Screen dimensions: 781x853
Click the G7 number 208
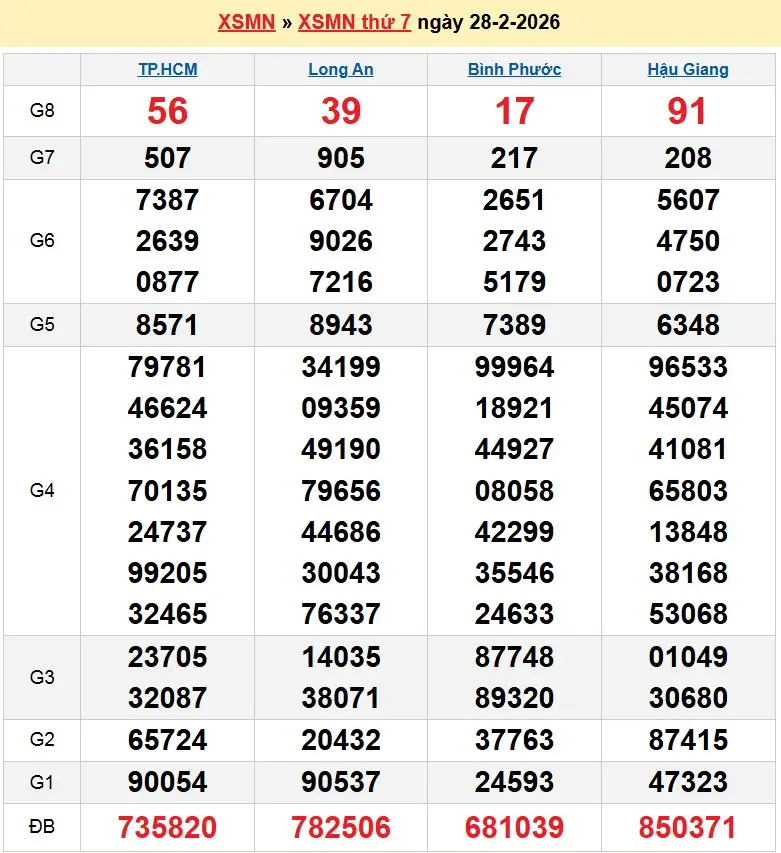click(x=688, y=158)
